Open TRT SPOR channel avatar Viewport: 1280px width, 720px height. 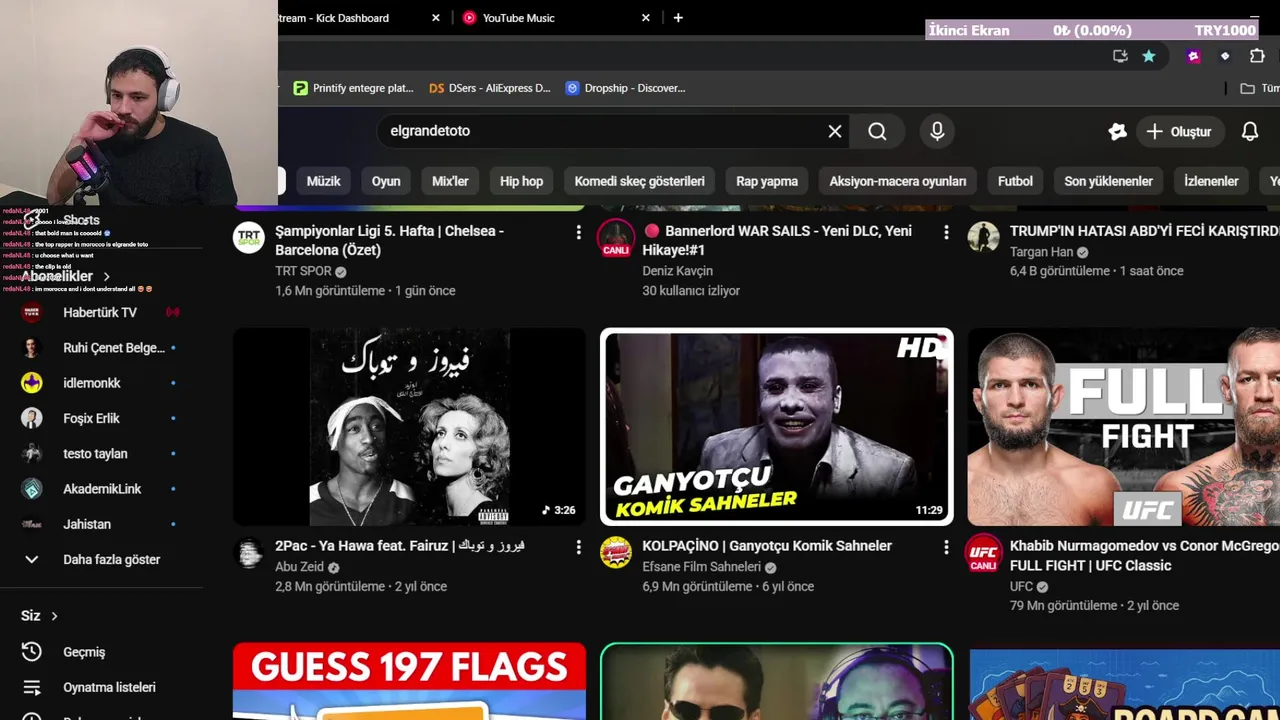248,238
